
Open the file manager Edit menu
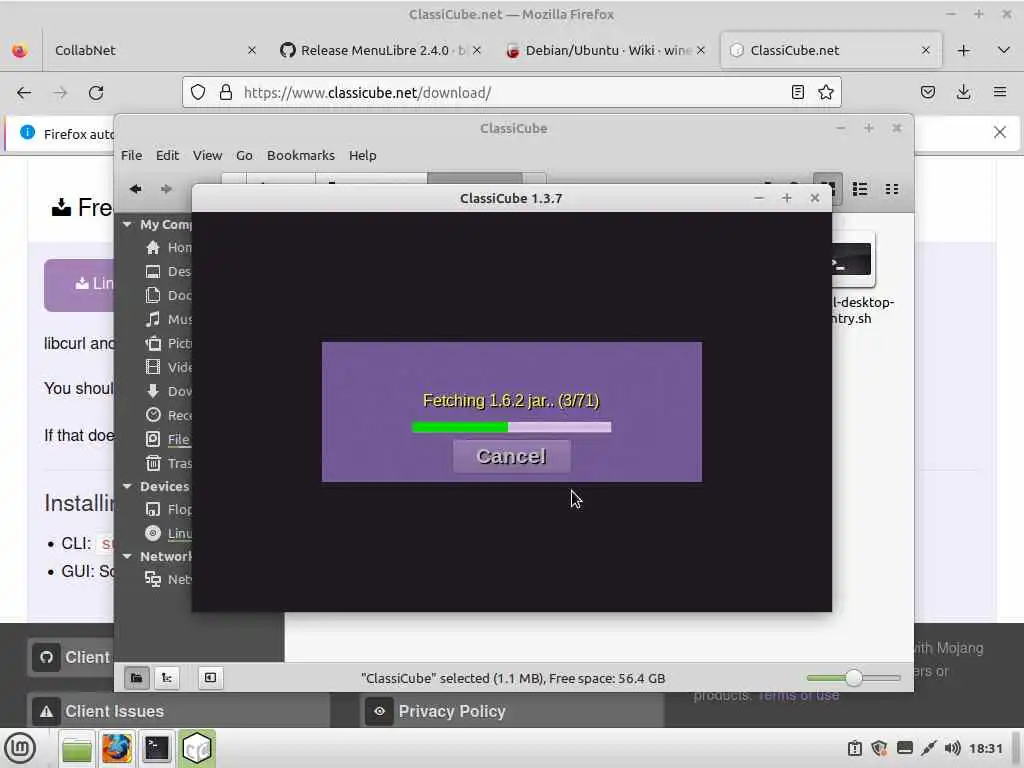click(x=167, y=155)
